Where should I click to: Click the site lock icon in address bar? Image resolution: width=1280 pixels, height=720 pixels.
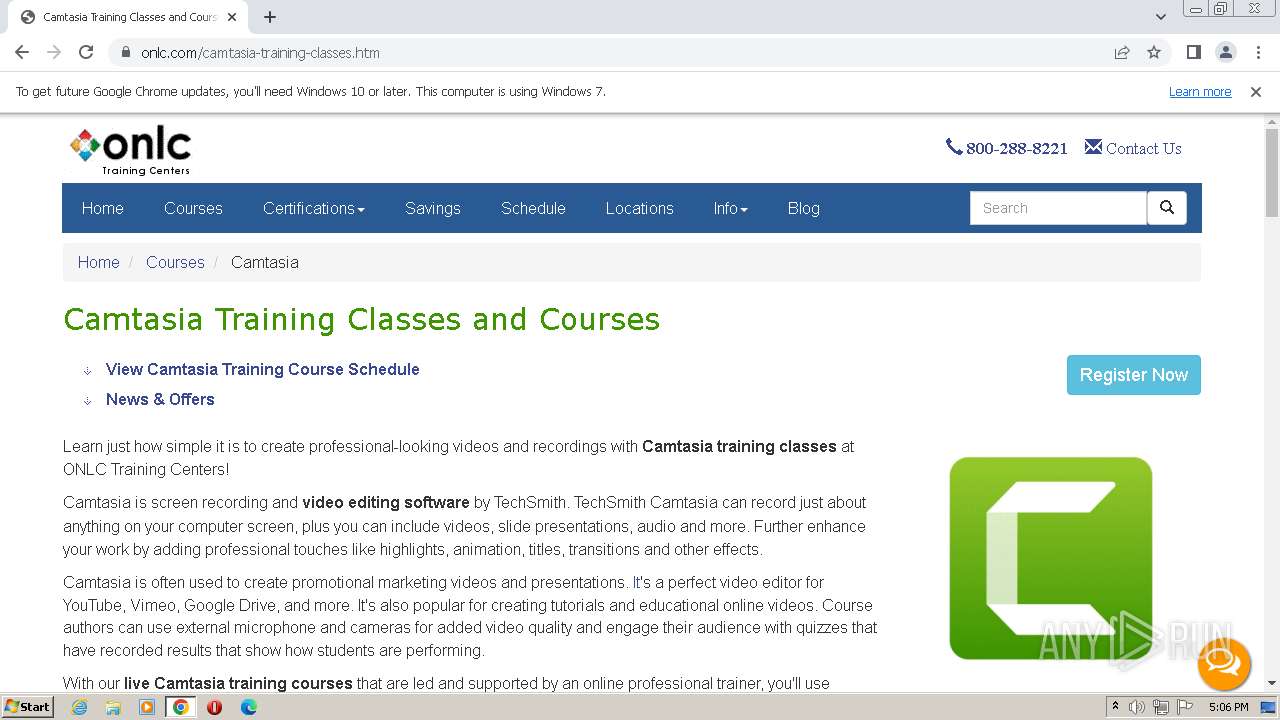coord(126,52)
